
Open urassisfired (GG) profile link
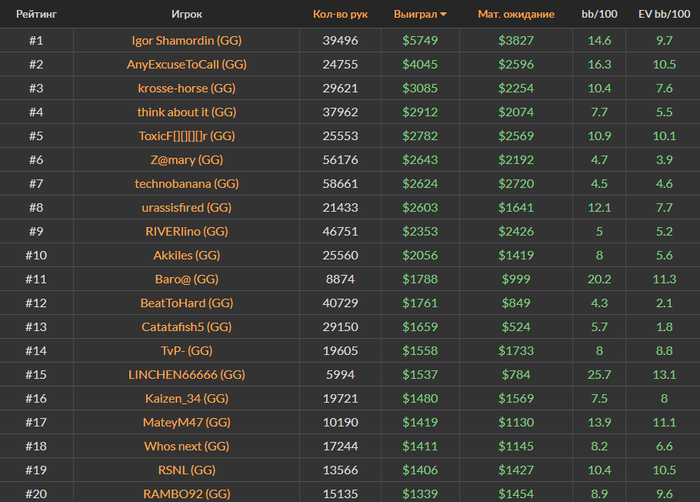coord(187,208)
